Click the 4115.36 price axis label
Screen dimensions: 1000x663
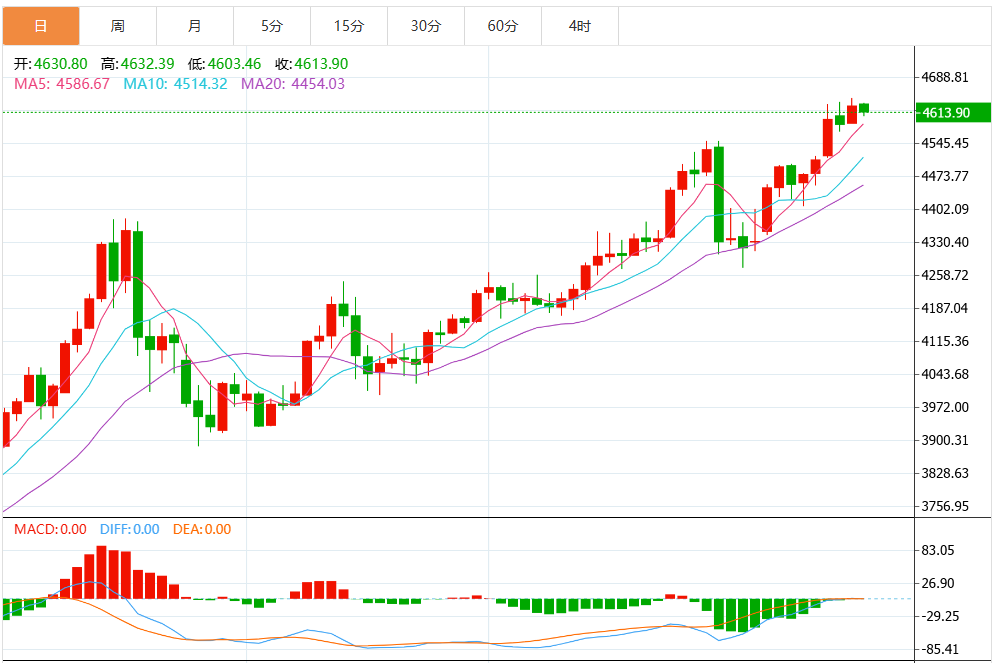(x=945, y=342)
